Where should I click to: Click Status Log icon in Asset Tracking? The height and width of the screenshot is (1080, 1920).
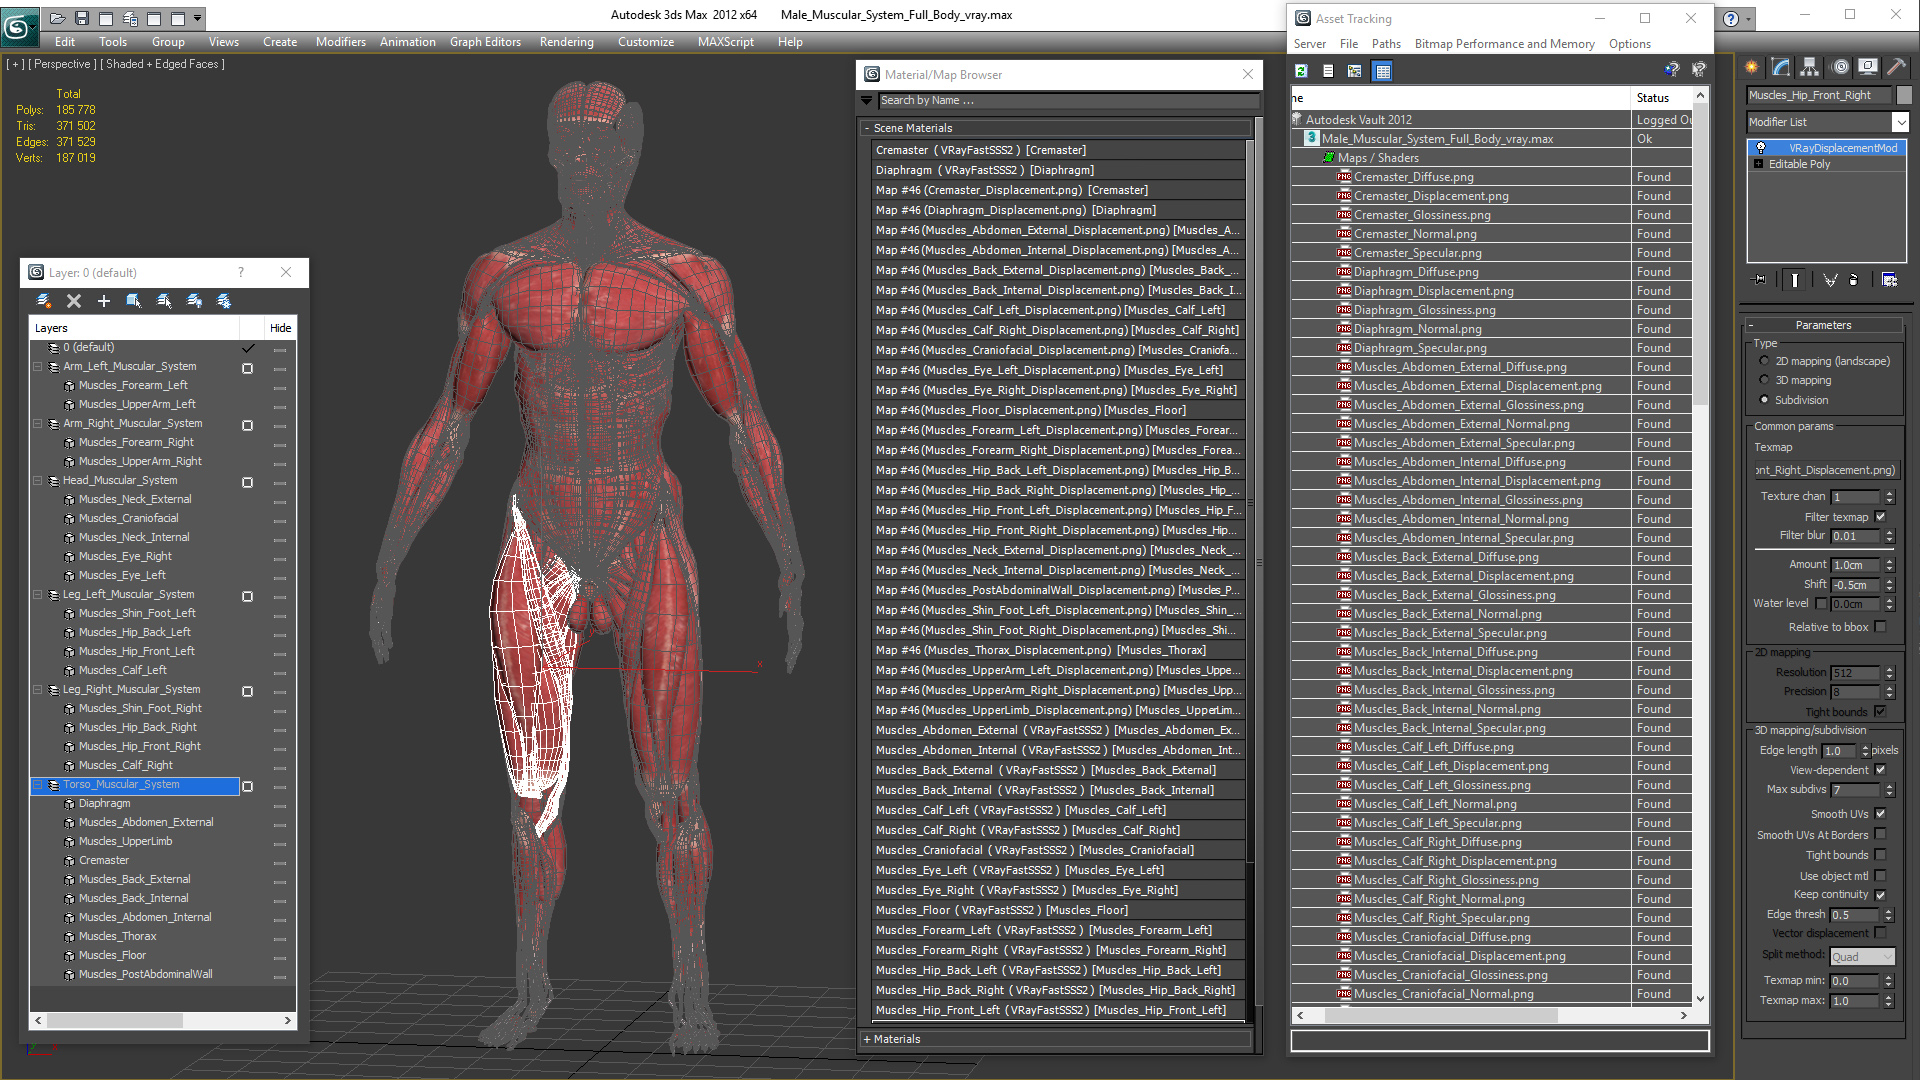1328,71
